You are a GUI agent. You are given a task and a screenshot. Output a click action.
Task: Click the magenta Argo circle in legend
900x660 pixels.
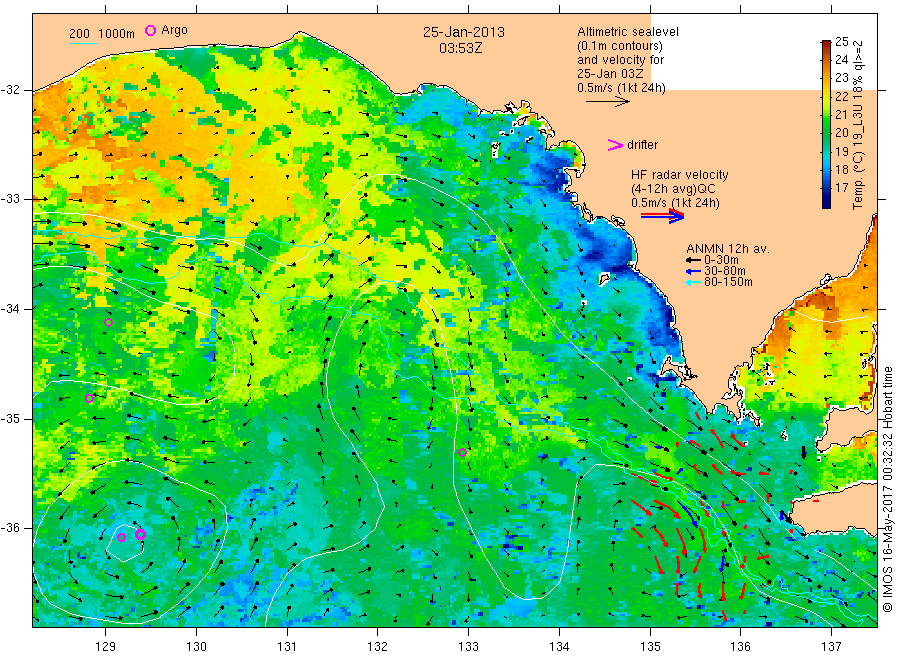coord(150,30)
